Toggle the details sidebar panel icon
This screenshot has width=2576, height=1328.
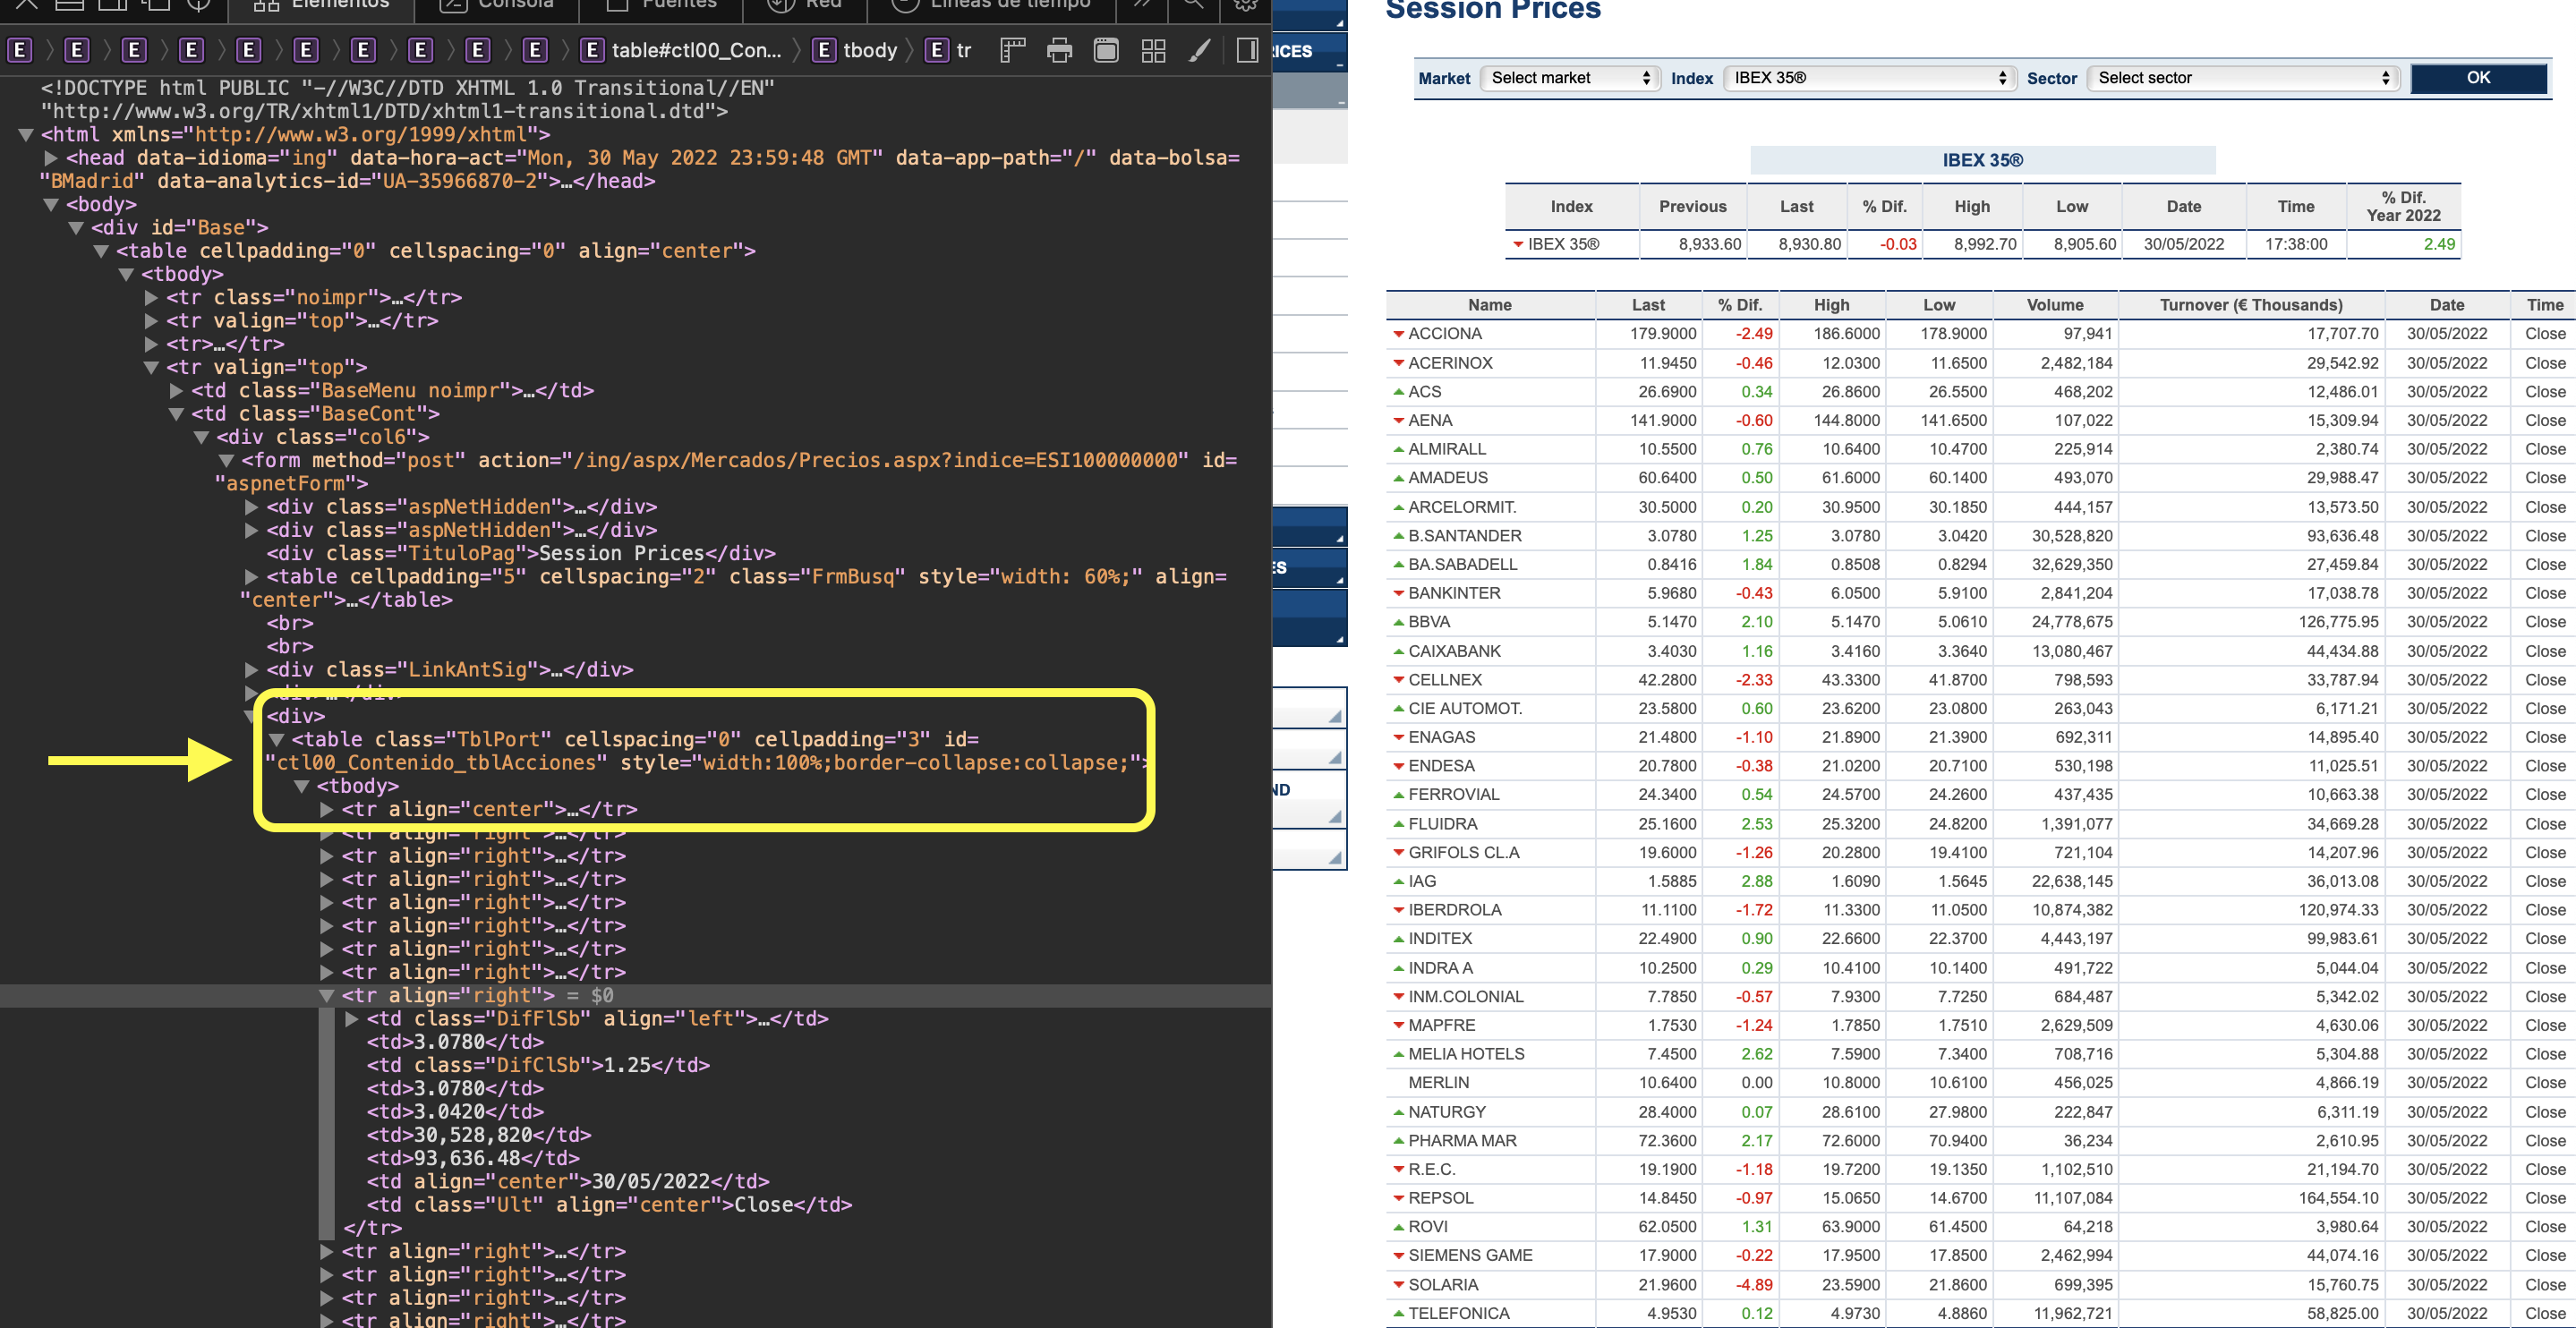tap(1247, 50)
